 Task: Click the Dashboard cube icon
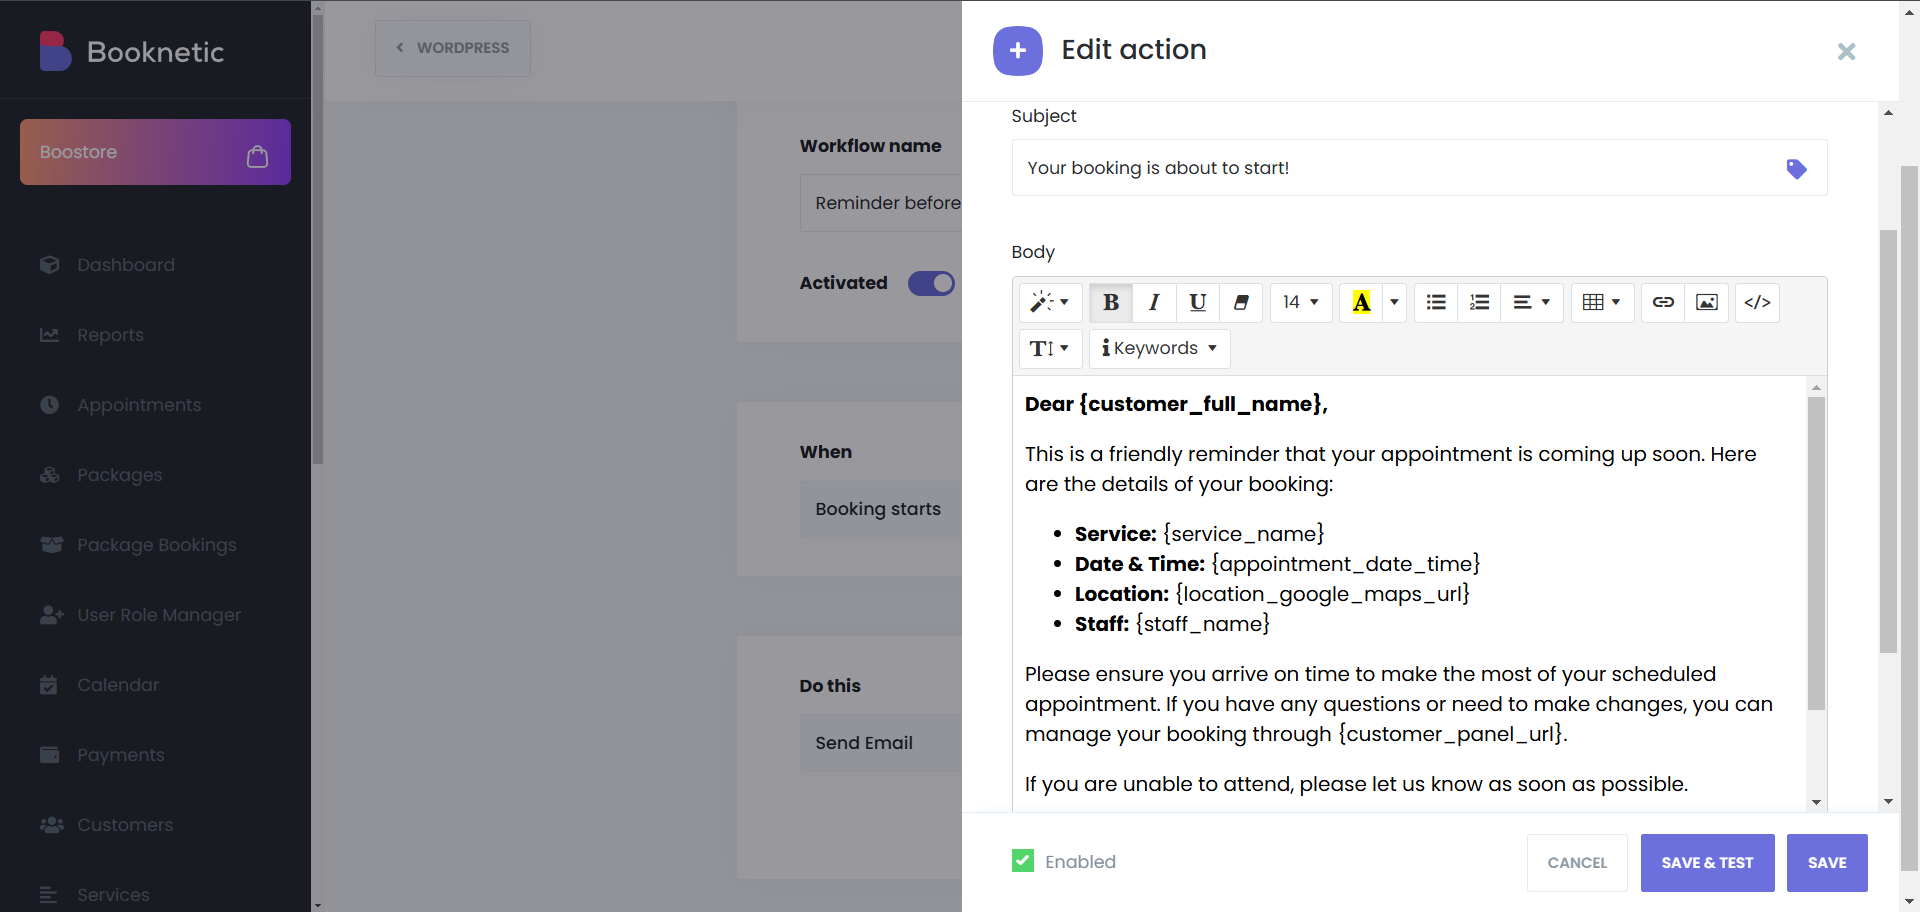click(x=50, y=265)
